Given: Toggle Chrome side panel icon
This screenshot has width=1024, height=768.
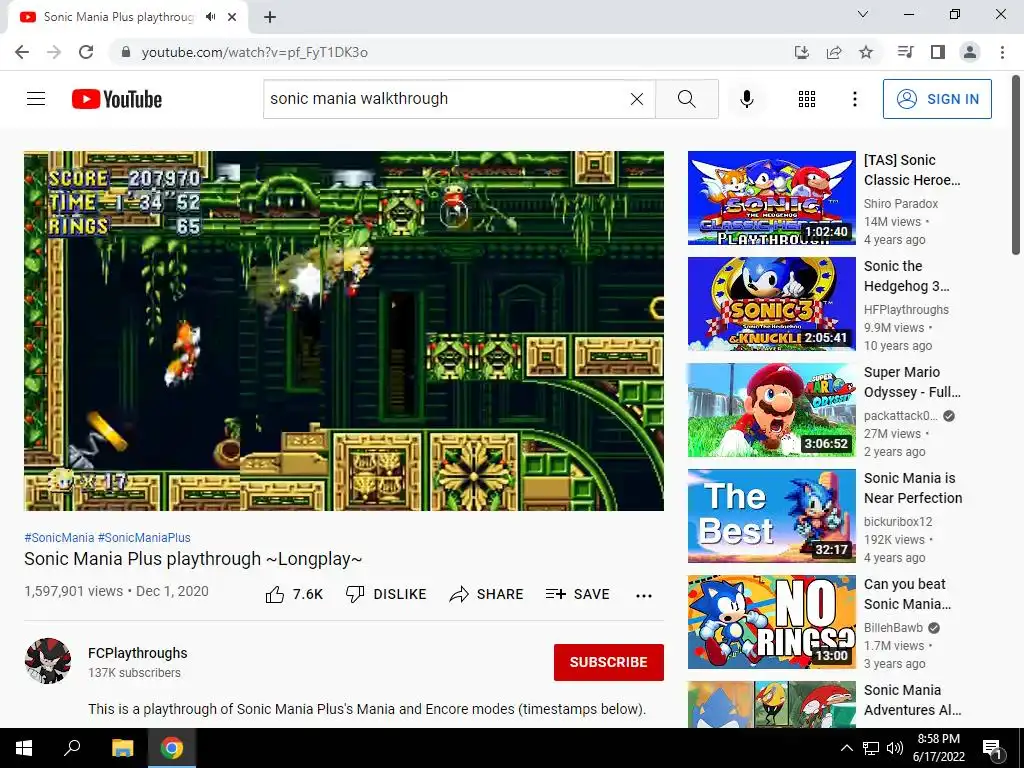Looking at the screenshot, I should tap(938, 52).
